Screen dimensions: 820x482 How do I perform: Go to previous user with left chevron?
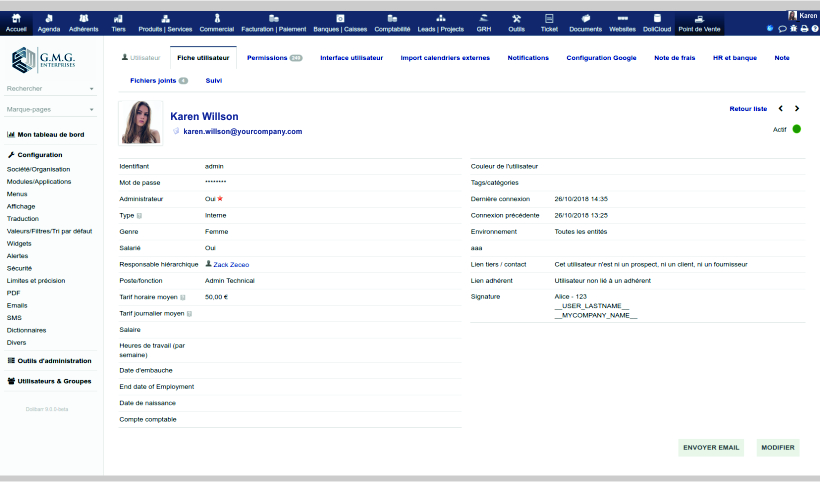[781, 108]
